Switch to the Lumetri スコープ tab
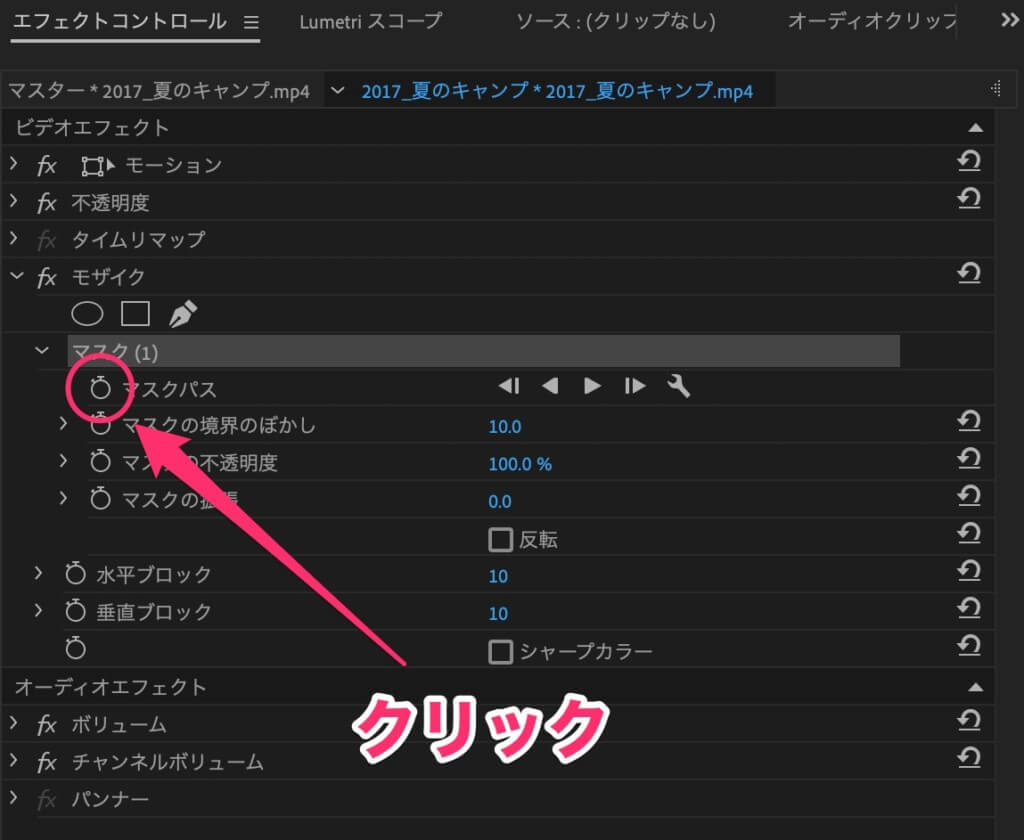1024x840 pixels. 370,21
